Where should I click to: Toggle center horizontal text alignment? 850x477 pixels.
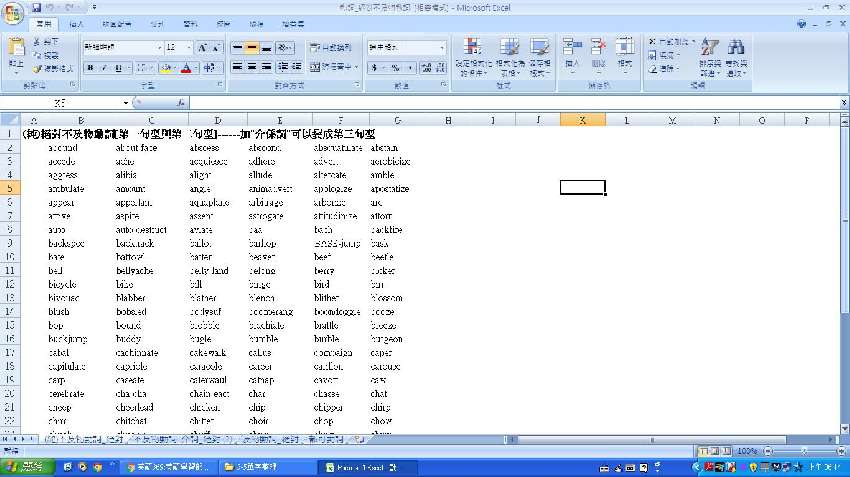coord(252,66)
